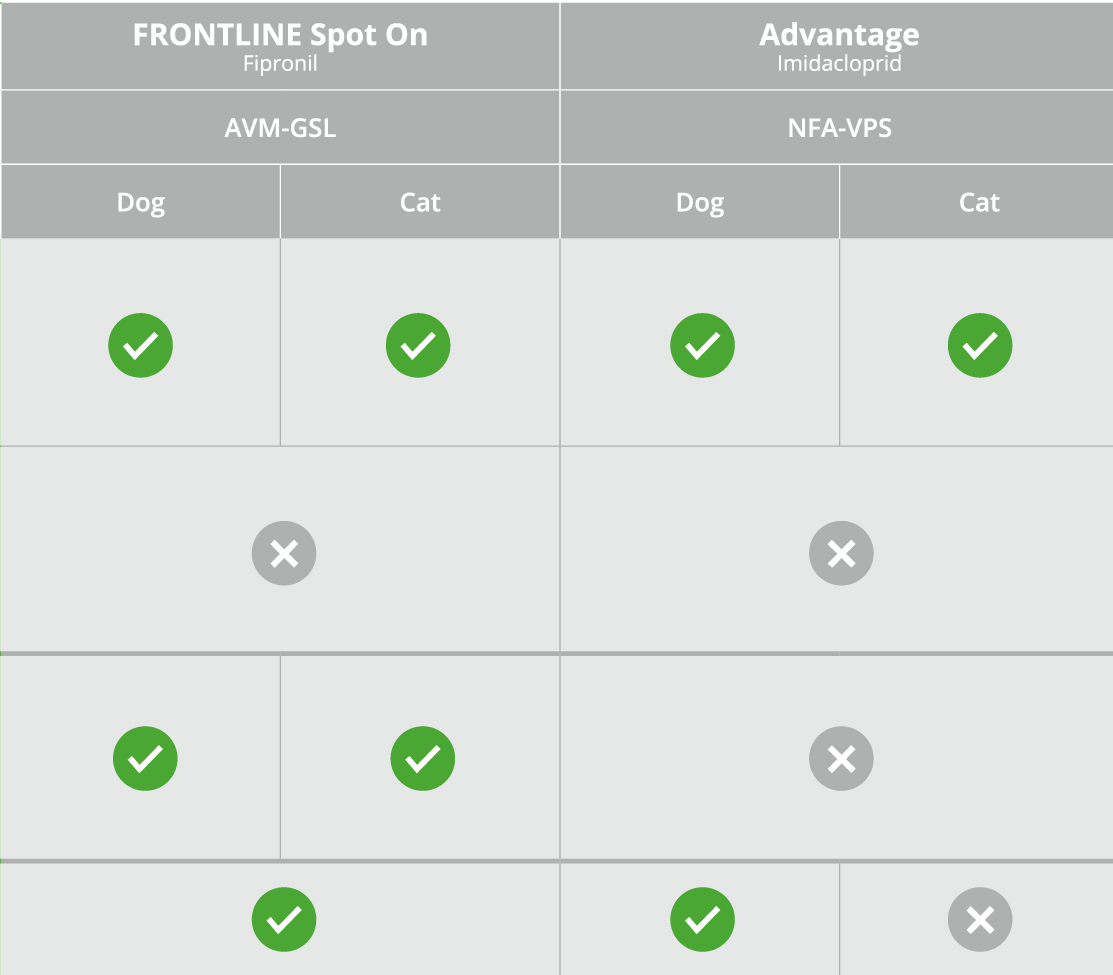Select the second-row grey cross under Advantage
Screen dimensions: 1113x975
click(x=841, y=553)
